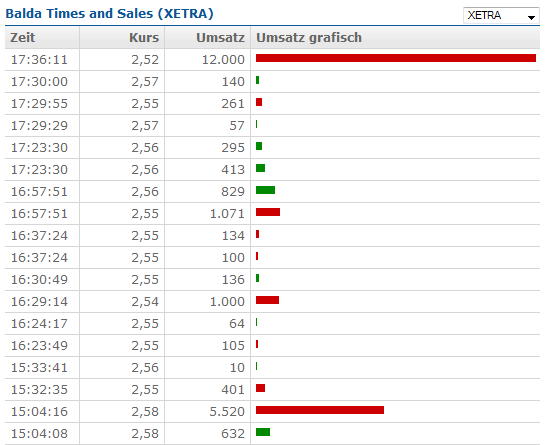The image size is (549, 445).
Task: Select the time 16:30:49
Action: coord(39,280)
